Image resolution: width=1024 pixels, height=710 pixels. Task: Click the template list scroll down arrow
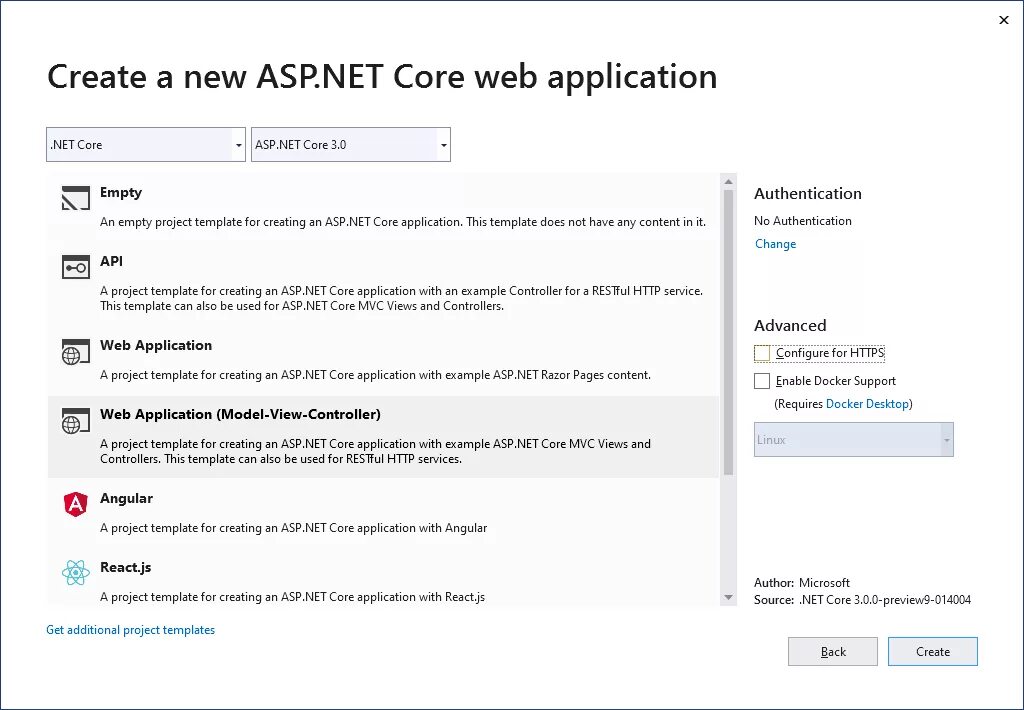click(729, 597)
